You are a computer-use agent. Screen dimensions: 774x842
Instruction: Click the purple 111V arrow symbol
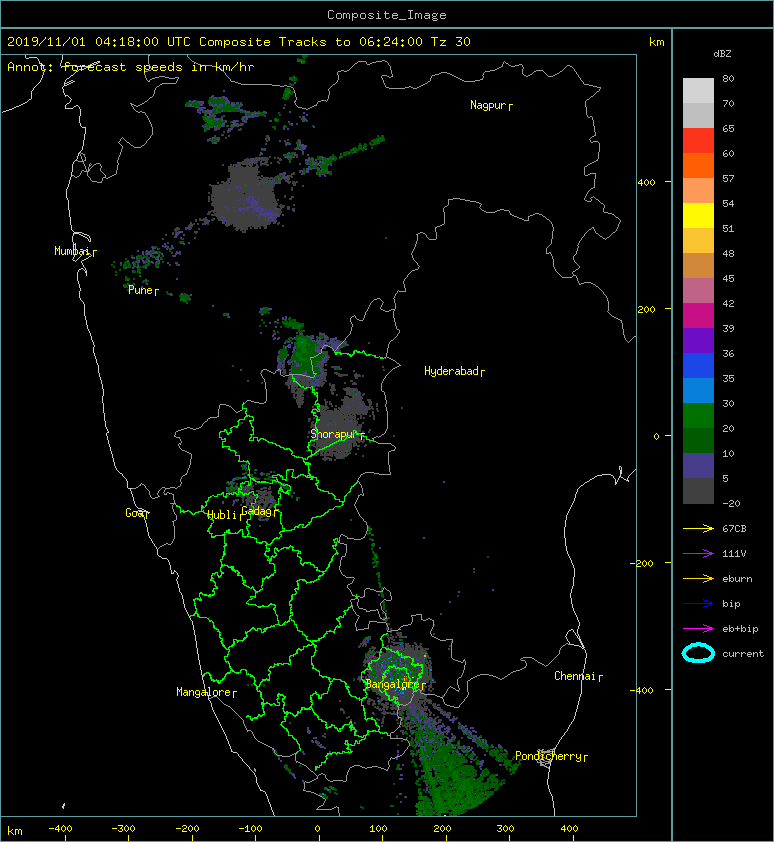pyautogui.click(x=698, y=554)
